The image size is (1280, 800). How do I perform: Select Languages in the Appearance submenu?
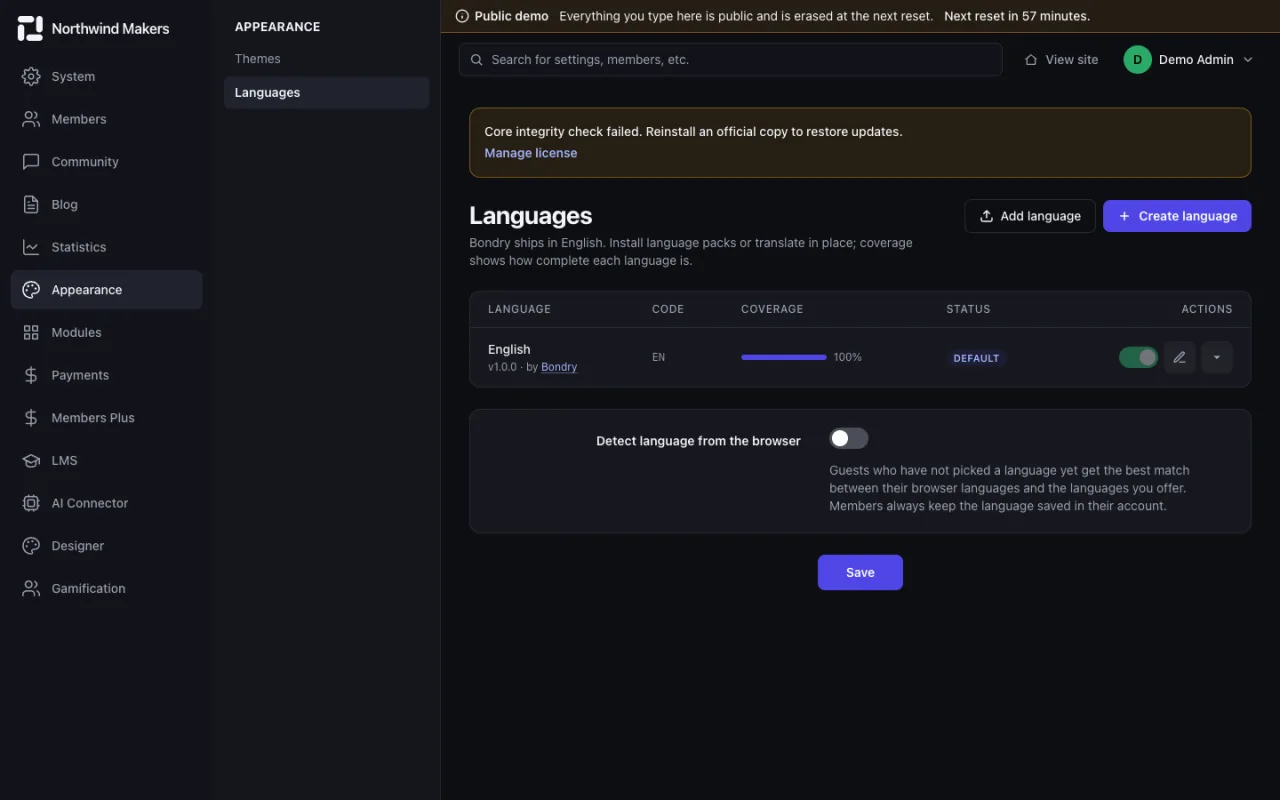[x=326, y=93]
